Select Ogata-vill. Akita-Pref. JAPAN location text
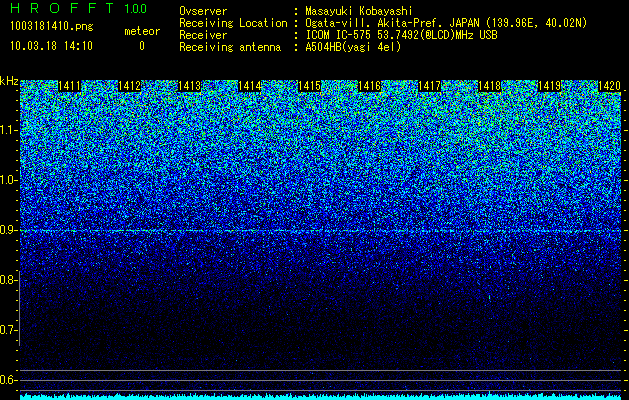Image resolution: width=629 pixels, height=400 pixels. click(446, 23)
